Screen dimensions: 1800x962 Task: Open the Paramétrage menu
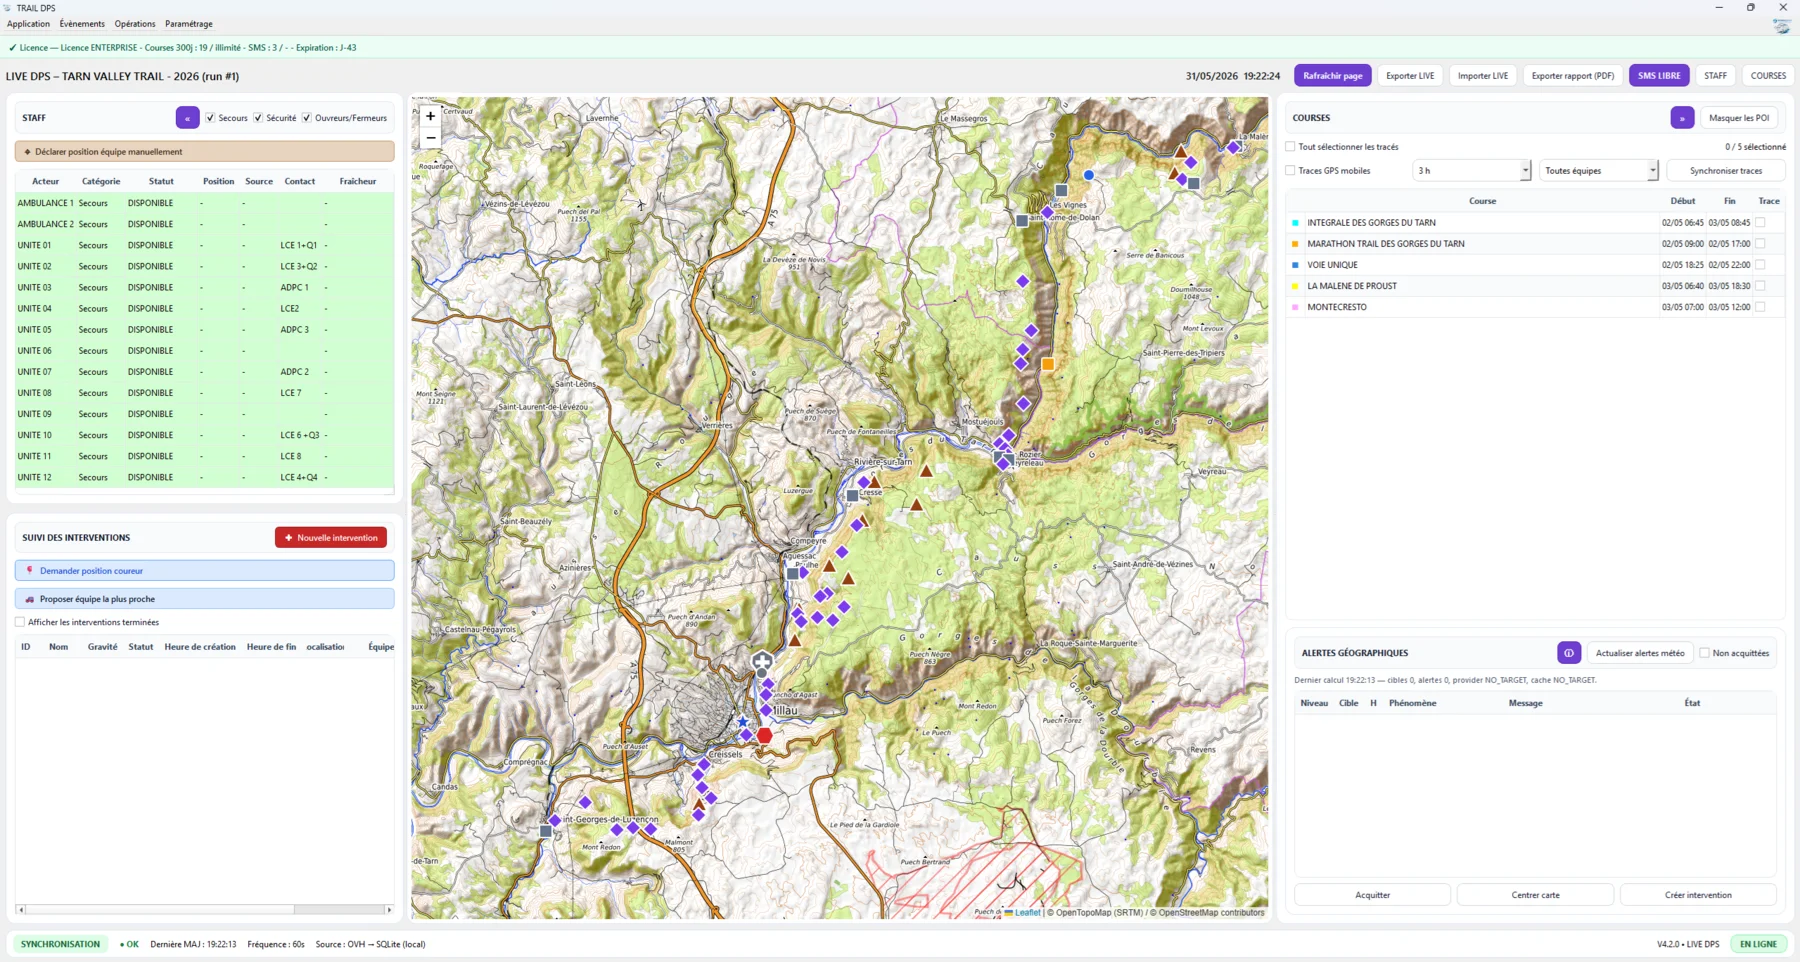pos(189,24)
